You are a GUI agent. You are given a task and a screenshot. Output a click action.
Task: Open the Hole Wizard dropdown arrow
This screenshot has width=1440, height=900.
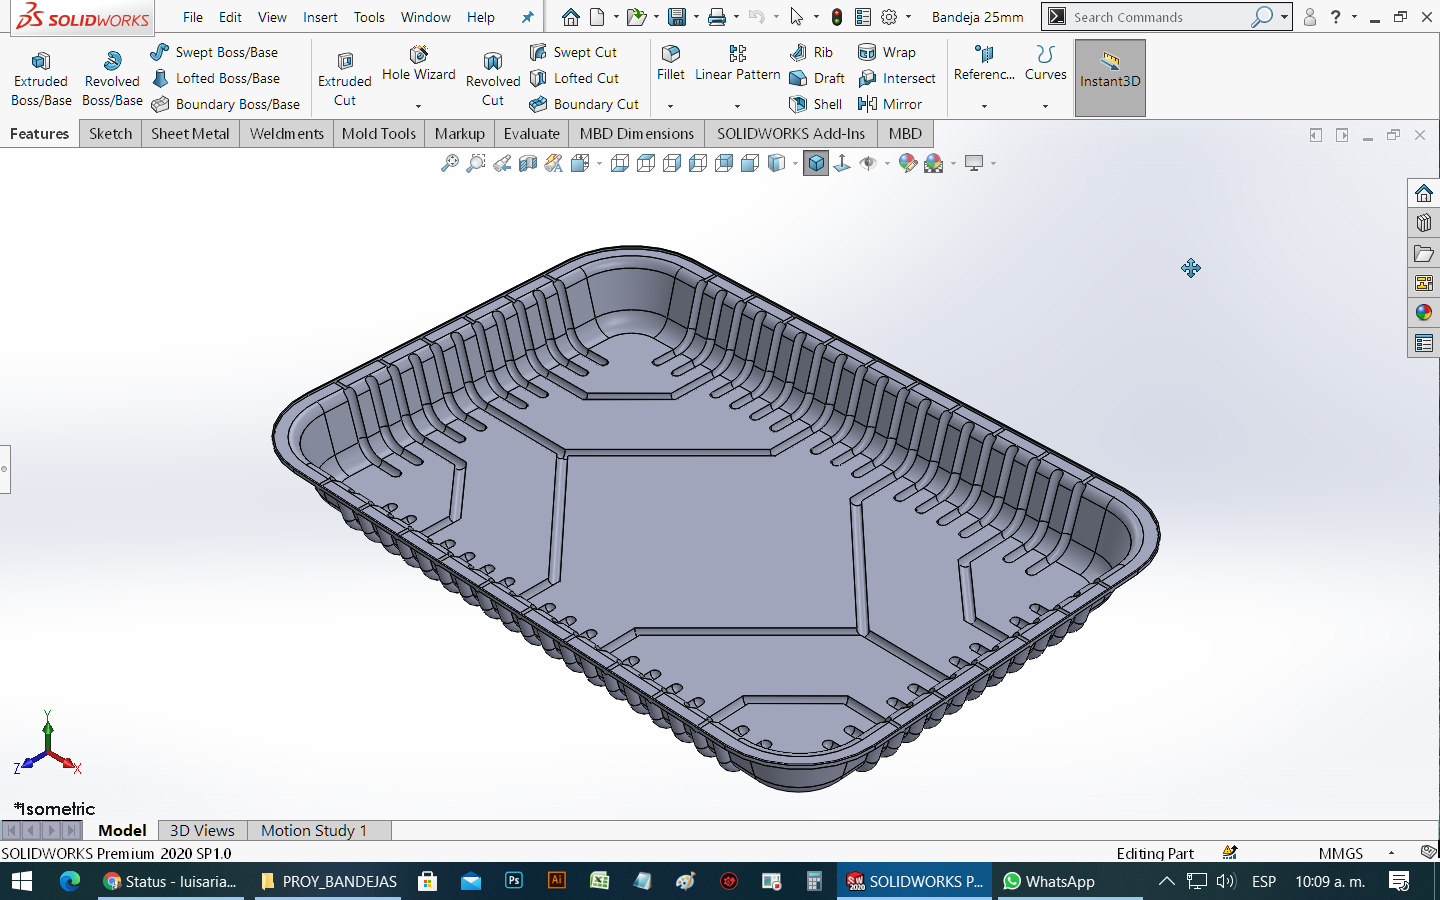tap(418, 106)
